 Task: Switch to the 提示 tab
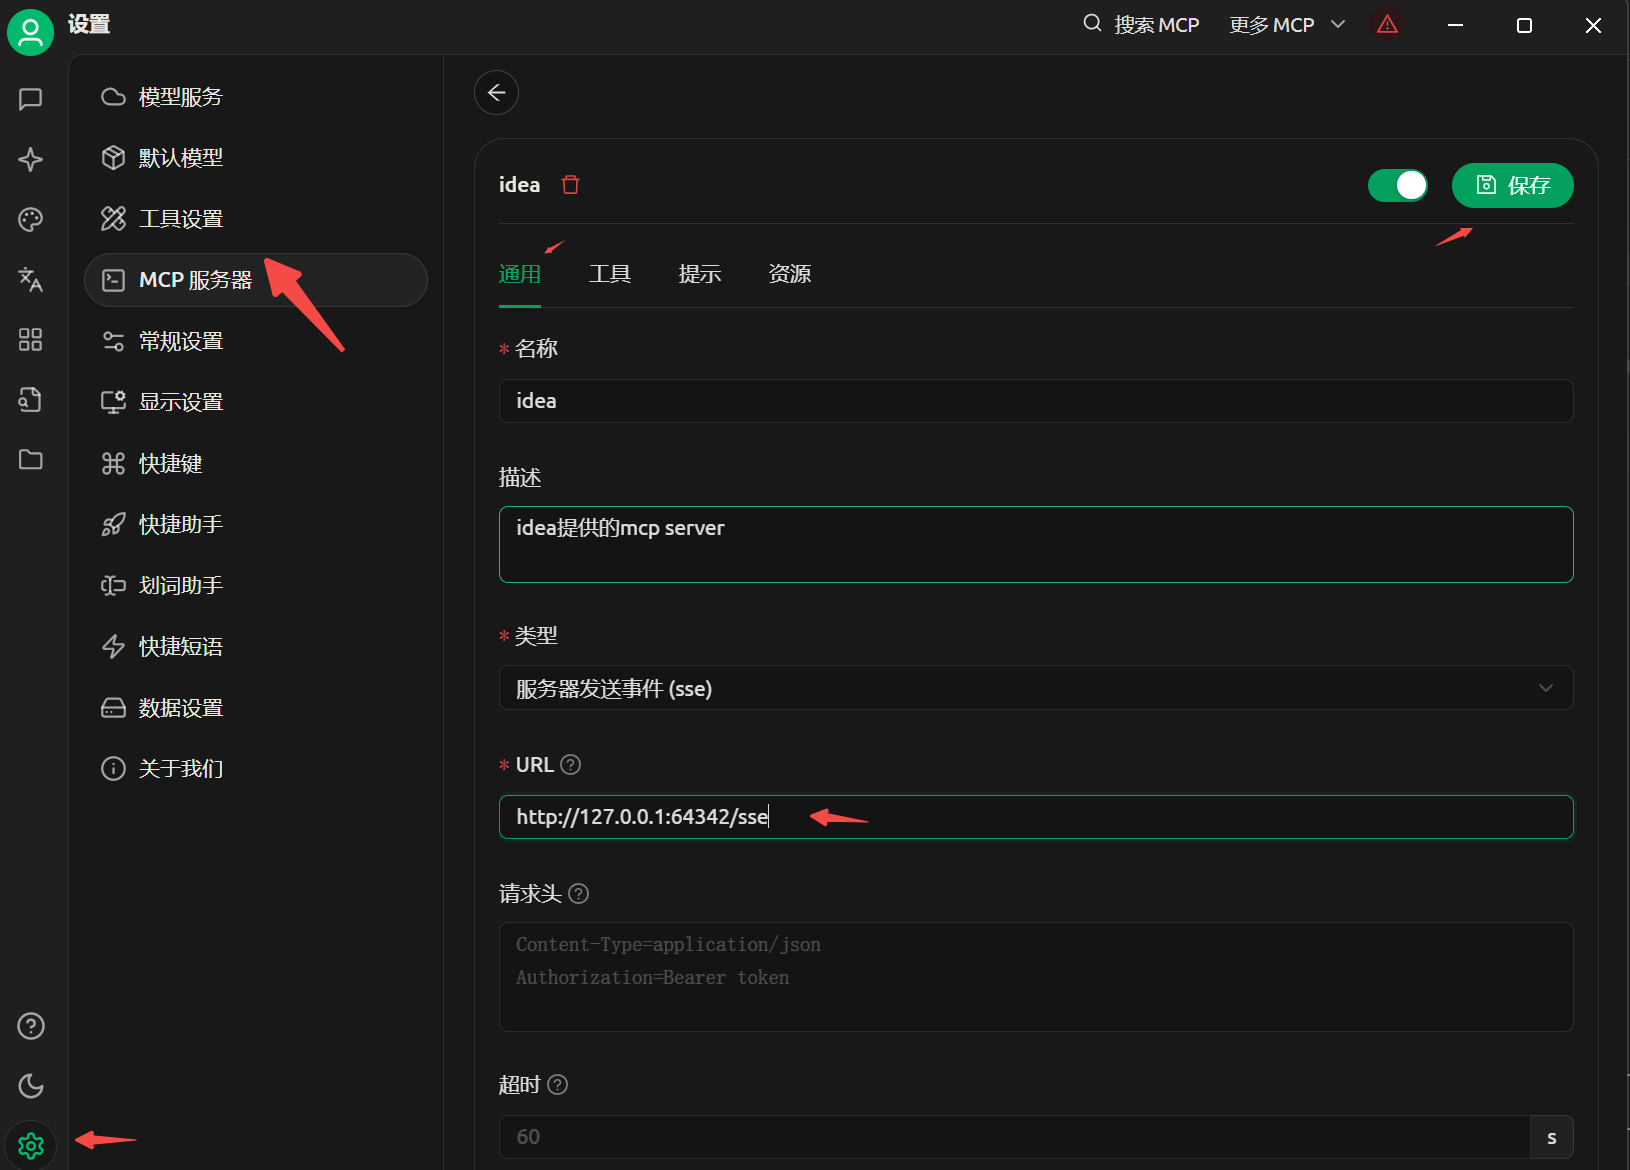click(700, 275)
